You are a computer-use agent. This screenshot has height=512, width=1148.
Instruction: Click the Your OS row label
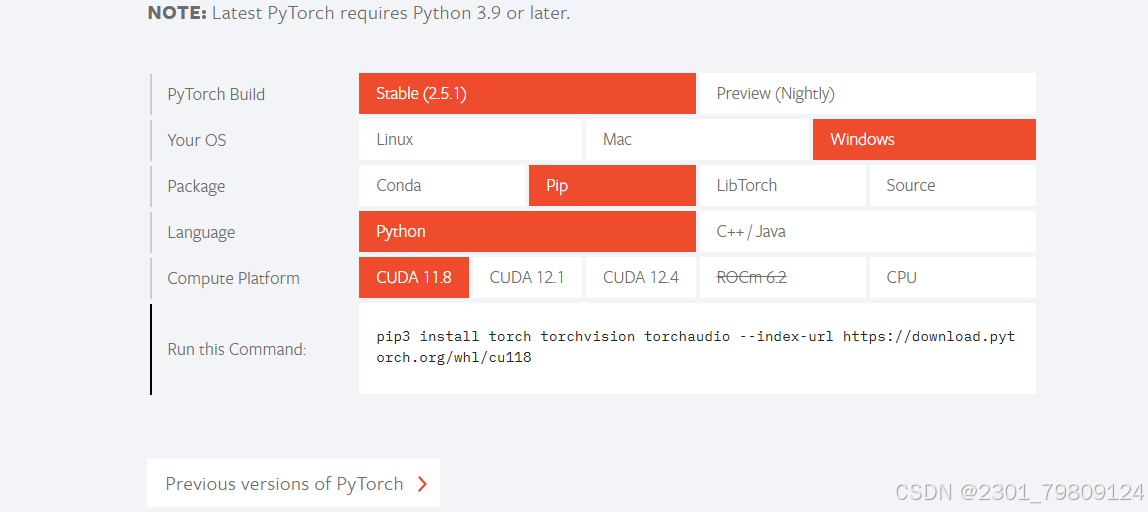[x=196, y=140]
